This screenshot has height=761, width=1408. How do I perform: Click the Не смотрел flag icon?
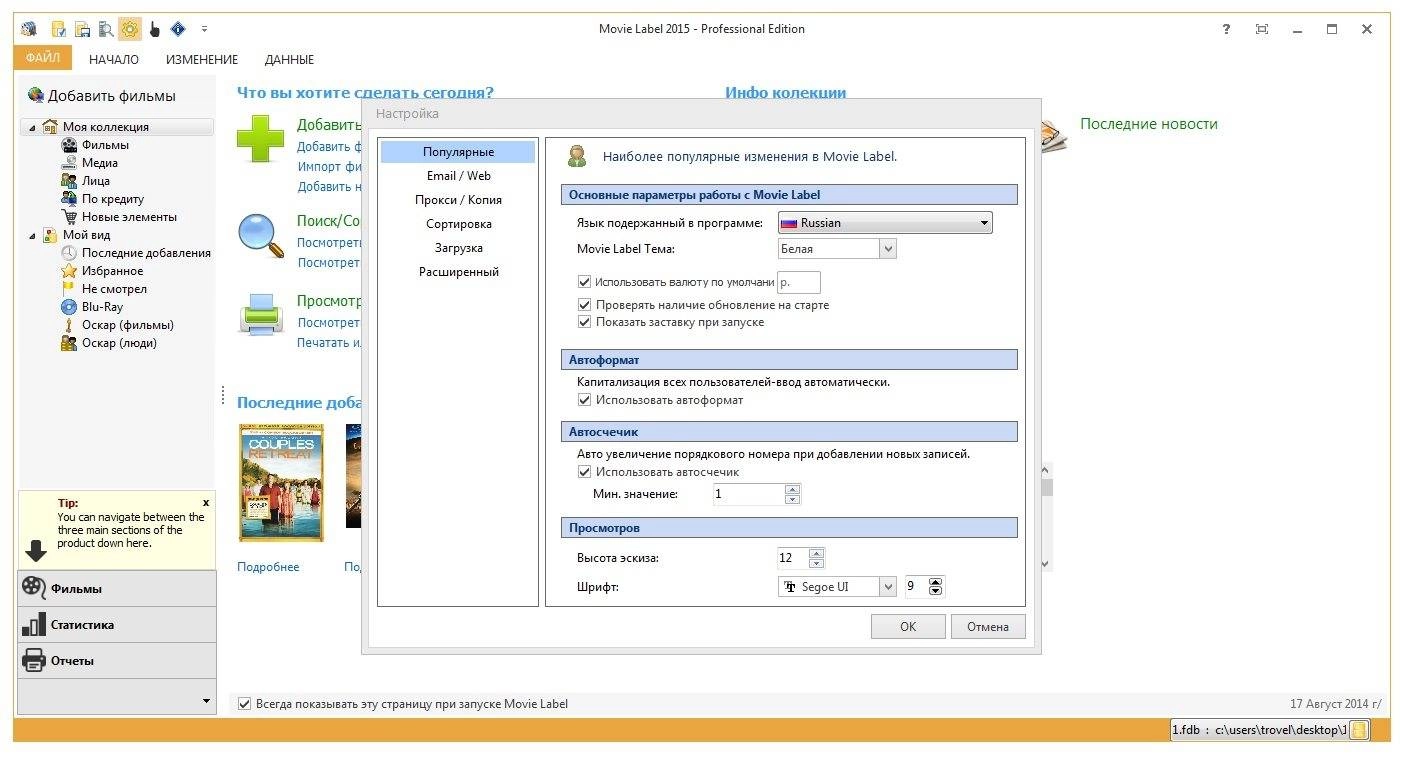point(69,289)
